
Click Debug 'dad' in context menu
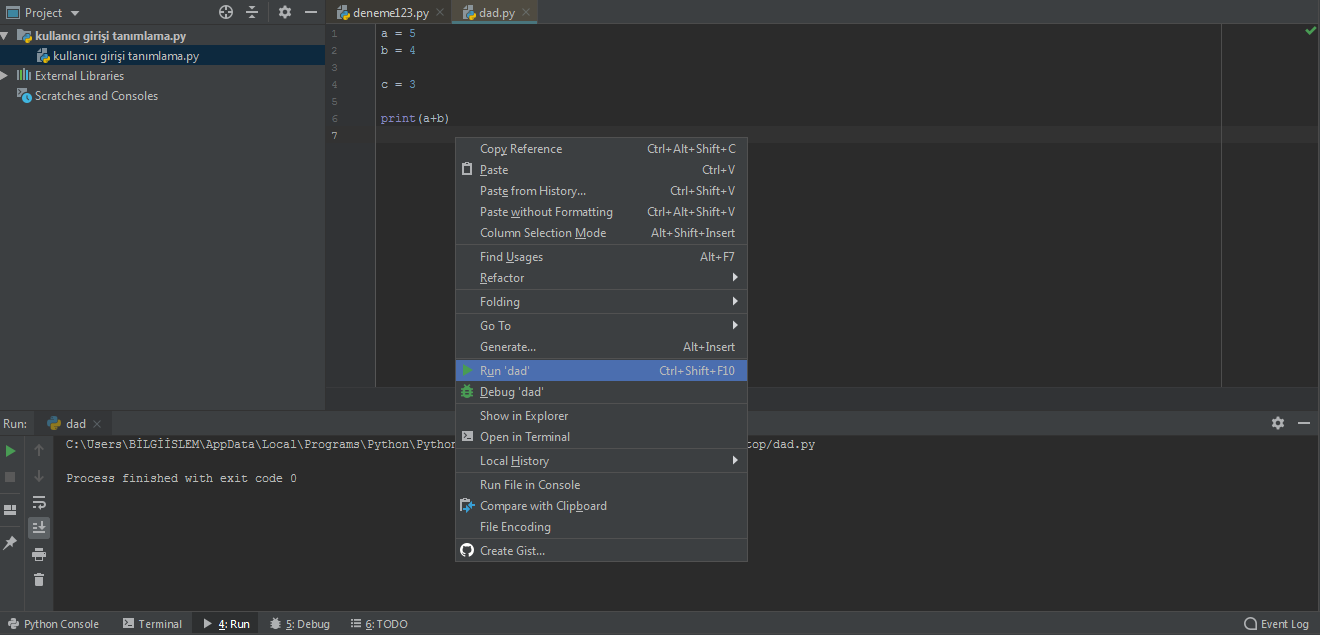click(601, 392)
